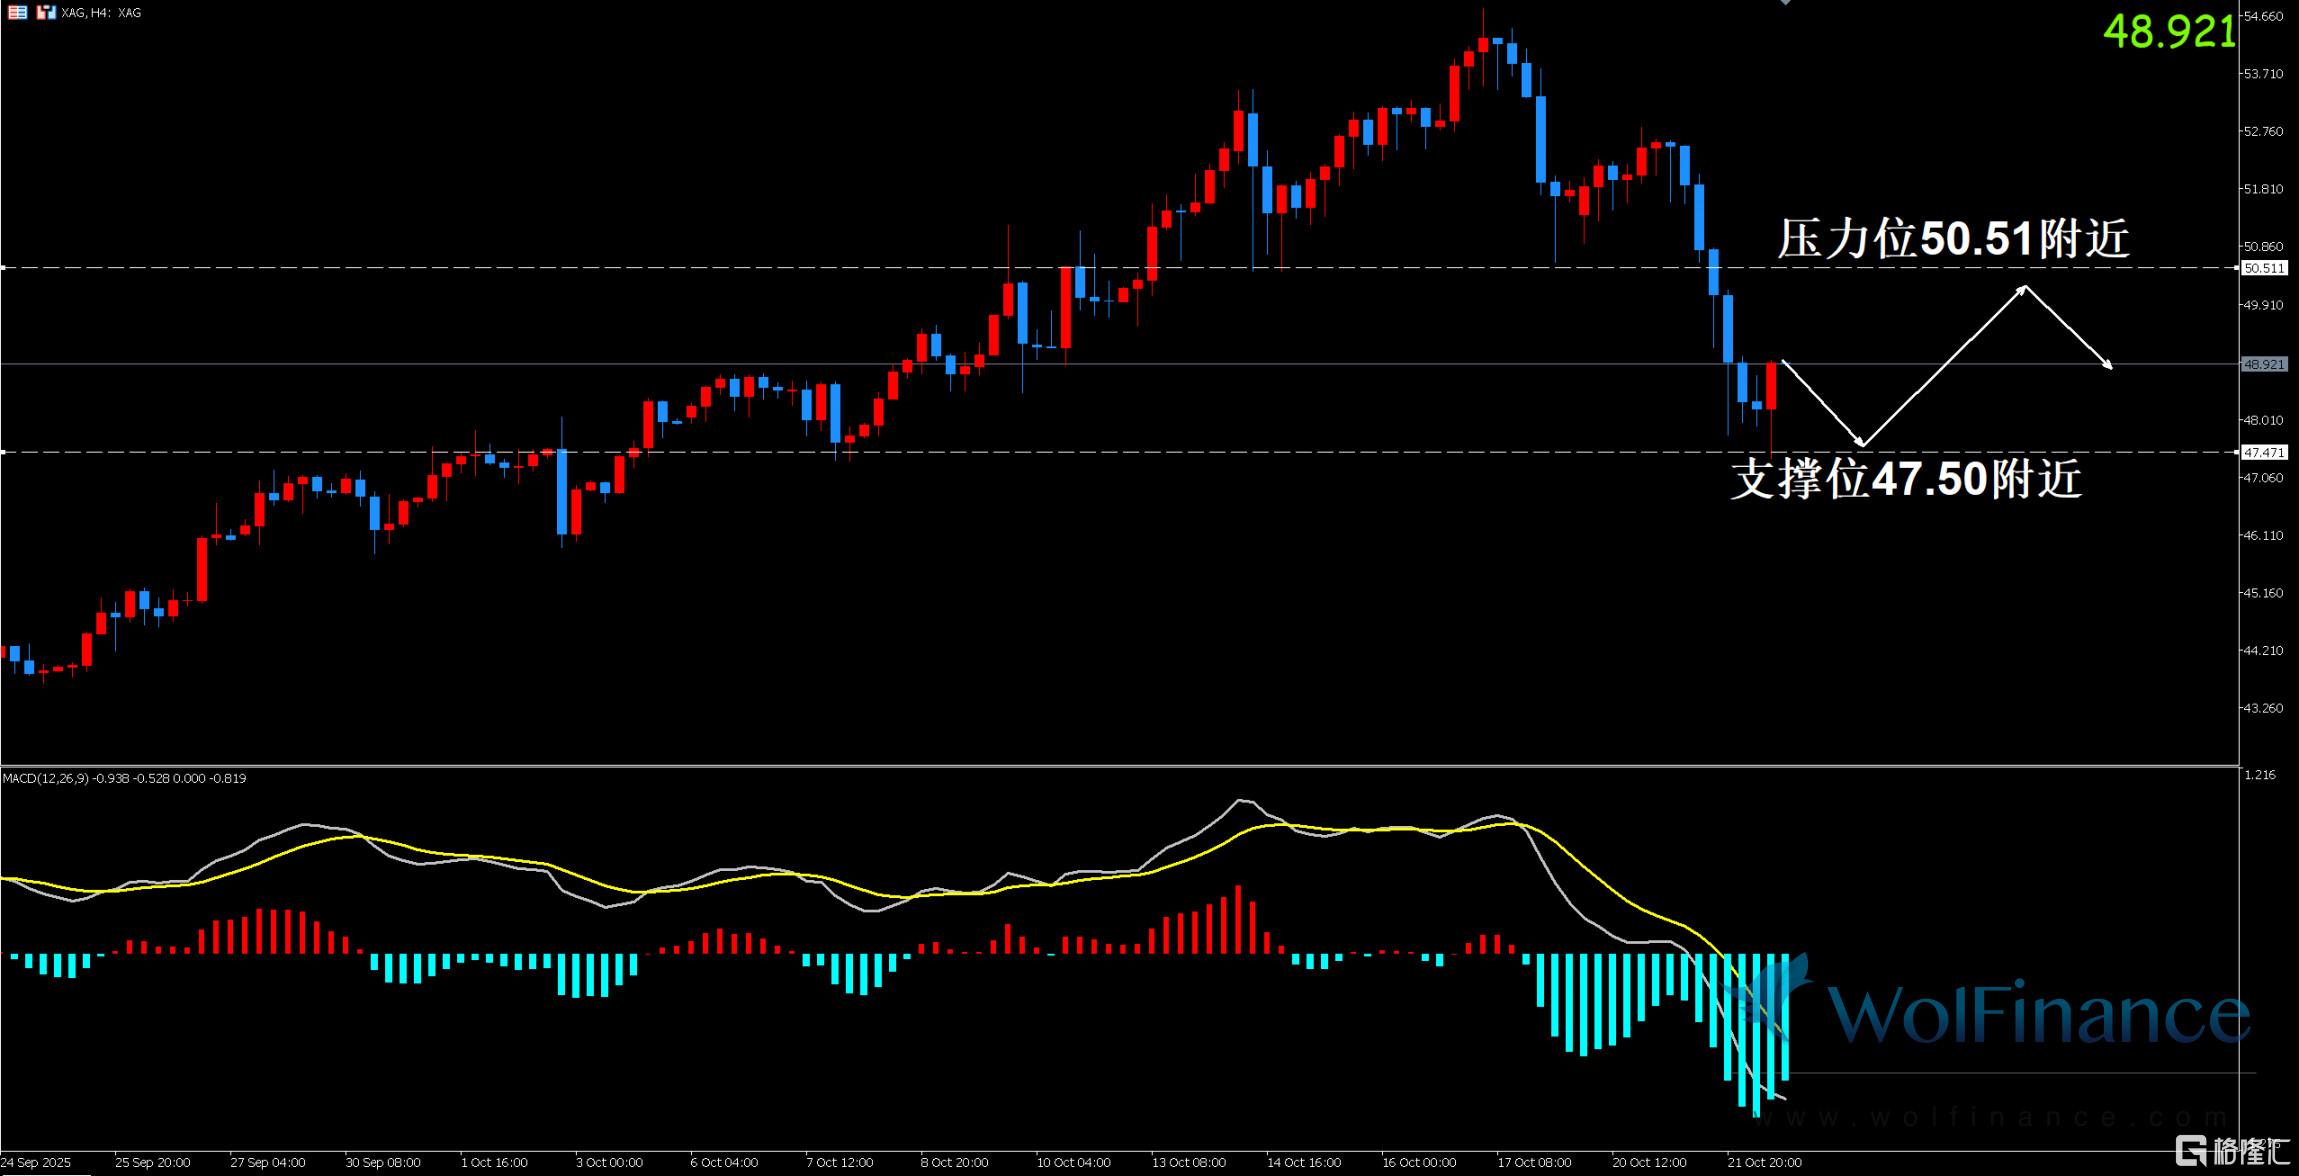This screenshot has width=2299, height=1176.
Task: Click the one-click trading panel icon
Action: coord(45,12)
